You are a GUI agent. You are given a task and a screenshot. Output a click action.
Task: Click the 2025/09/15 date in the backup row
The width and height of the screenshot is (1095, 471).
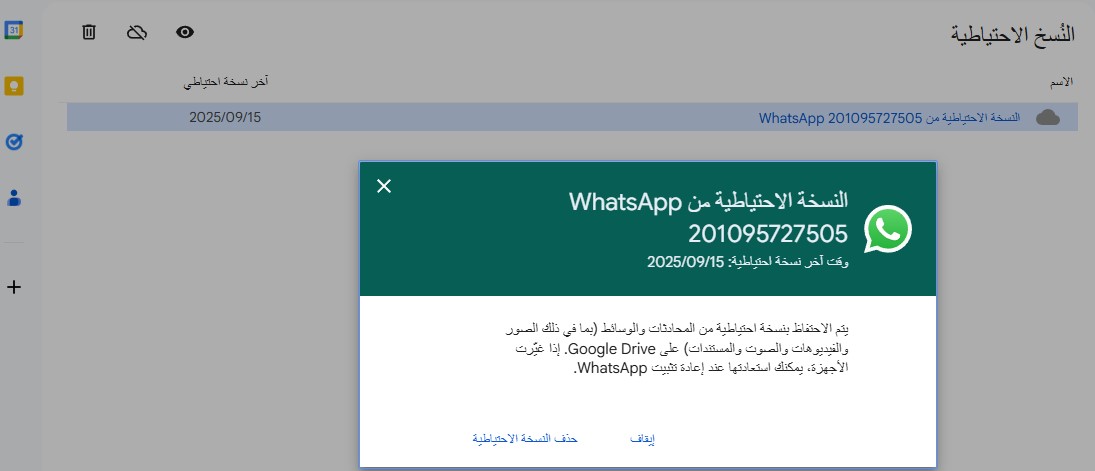pos(232,117)
